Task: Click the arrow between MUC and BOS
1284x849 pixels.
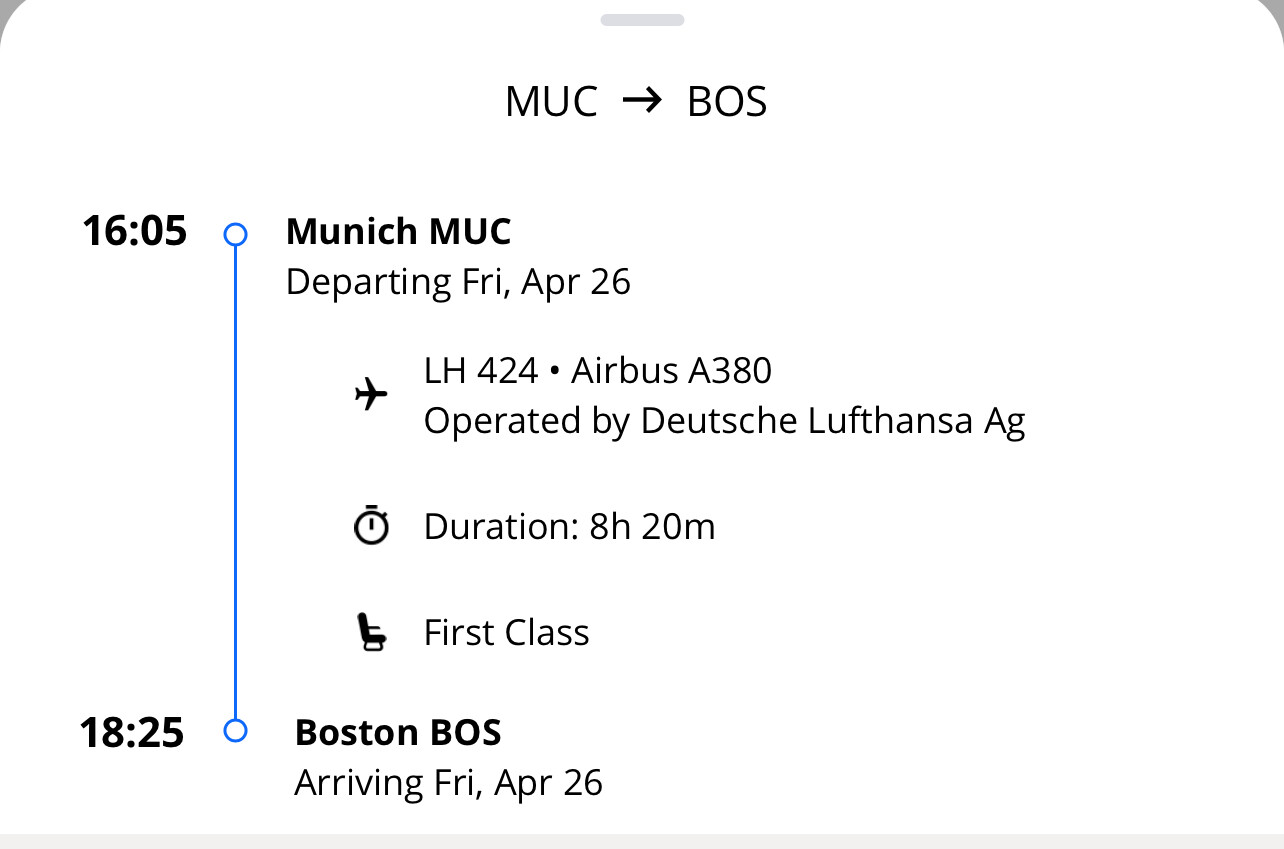Action: pos(642,100)
